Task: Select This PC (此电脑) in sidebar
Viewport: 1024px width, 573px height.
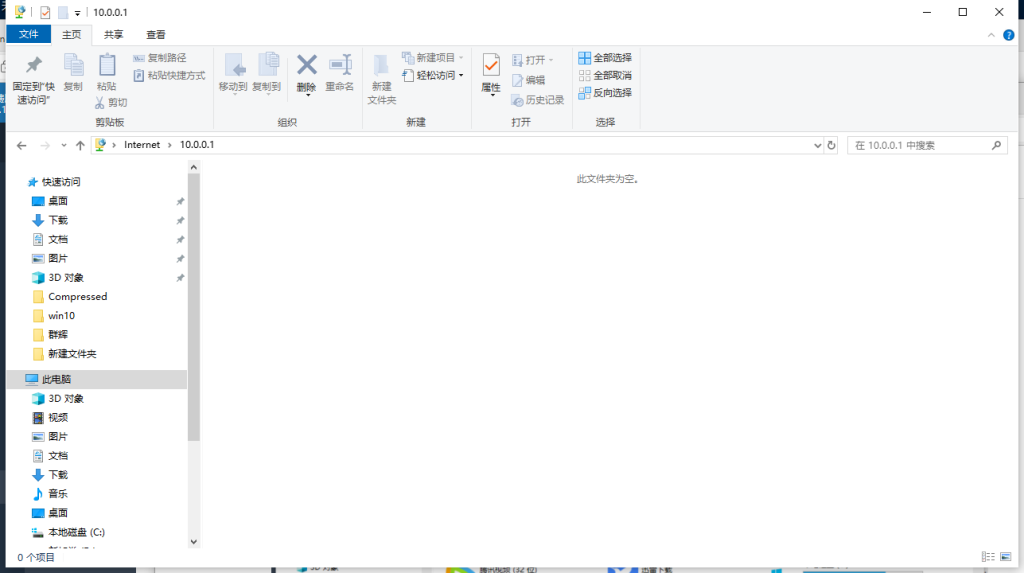Action: click(56, 380)
